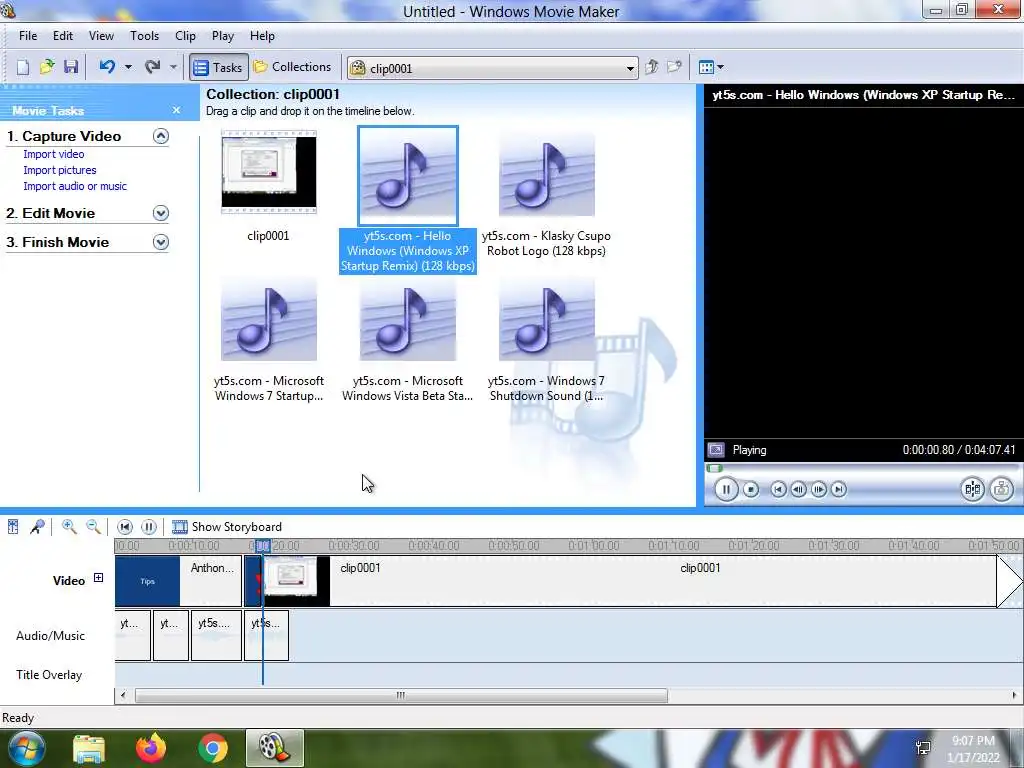Viewport: 1024px width, 768px height.
Task: Open the Windows Start menu
Action: (x=26, y=748)
